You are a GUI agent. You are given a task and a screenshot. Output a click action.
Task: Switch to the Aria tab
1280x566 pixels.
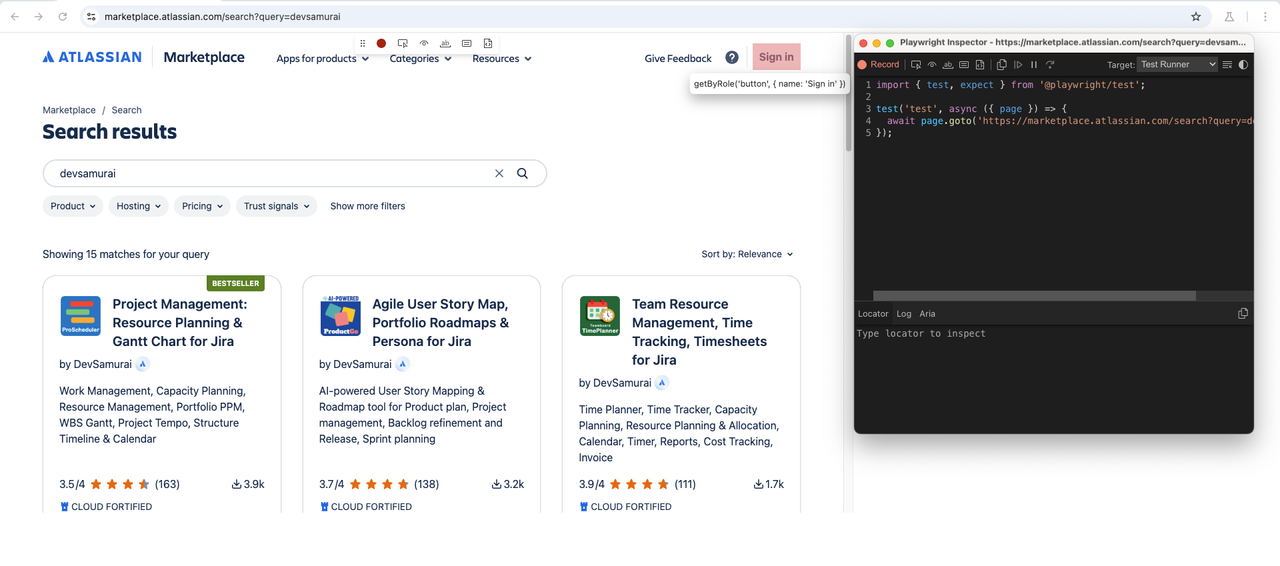point(927,313)
